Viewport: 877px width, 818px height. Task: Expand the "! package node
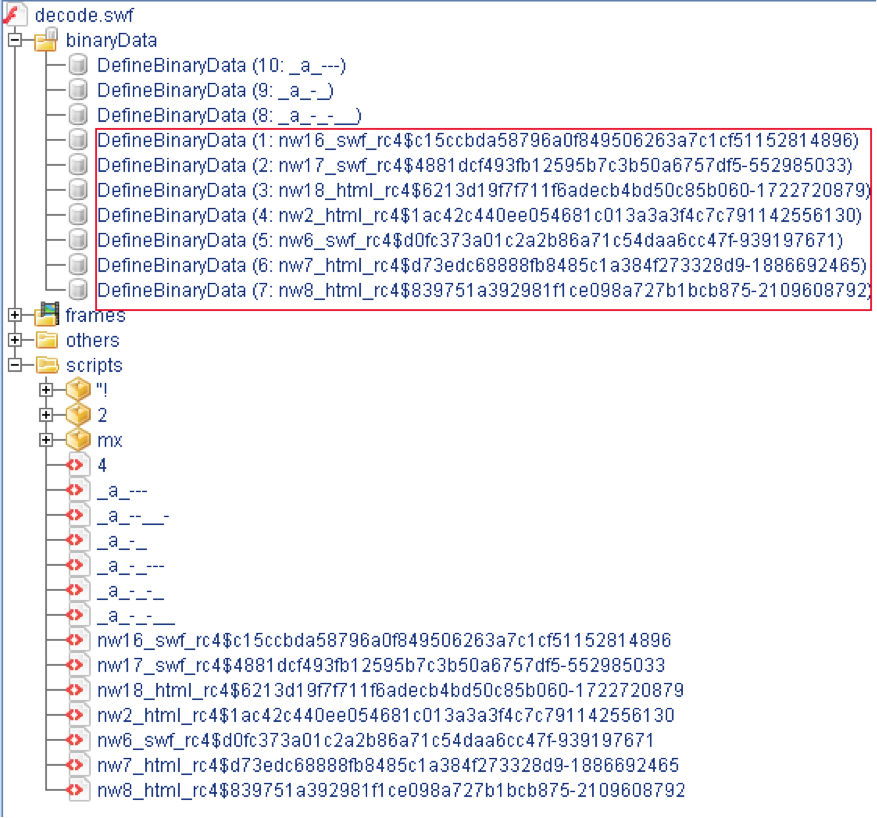point(46,390)
